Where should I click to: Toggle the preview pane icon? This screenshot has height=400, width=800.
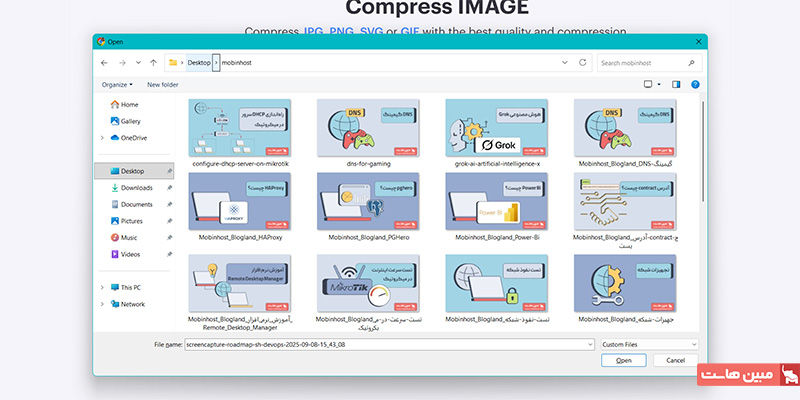(x=676, y=85)
